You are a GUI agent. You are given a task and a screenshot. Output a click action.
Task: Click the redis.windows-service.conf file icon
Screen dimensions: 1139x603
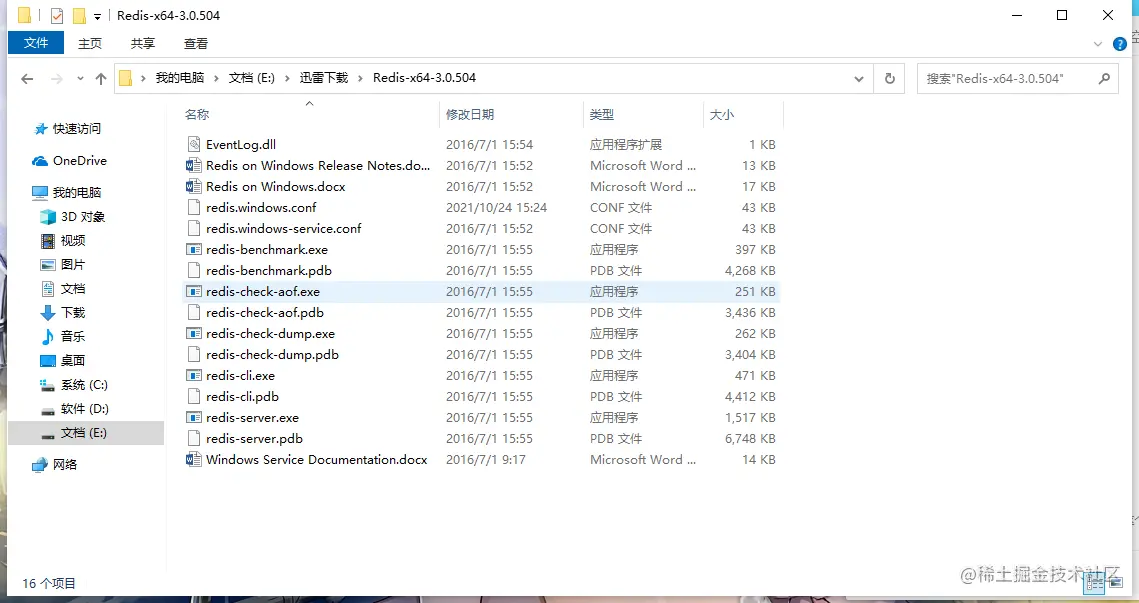click(193, 229)
